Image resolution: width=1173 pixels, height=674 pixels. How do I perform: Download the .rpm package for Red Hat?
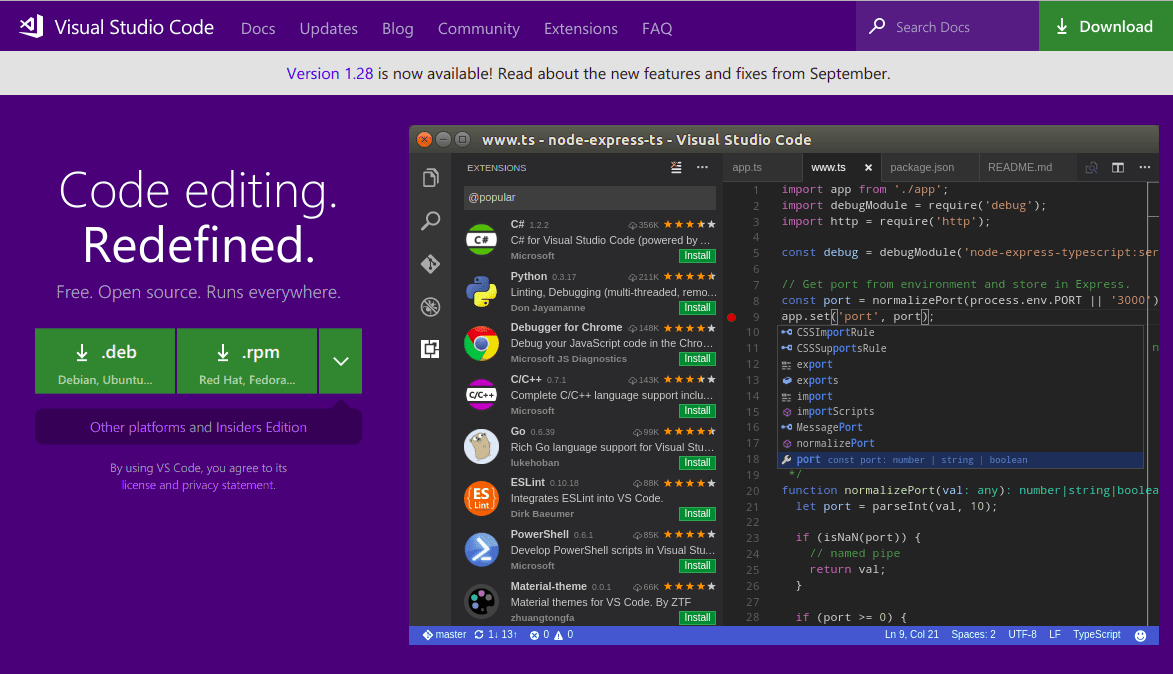[247, 361]
